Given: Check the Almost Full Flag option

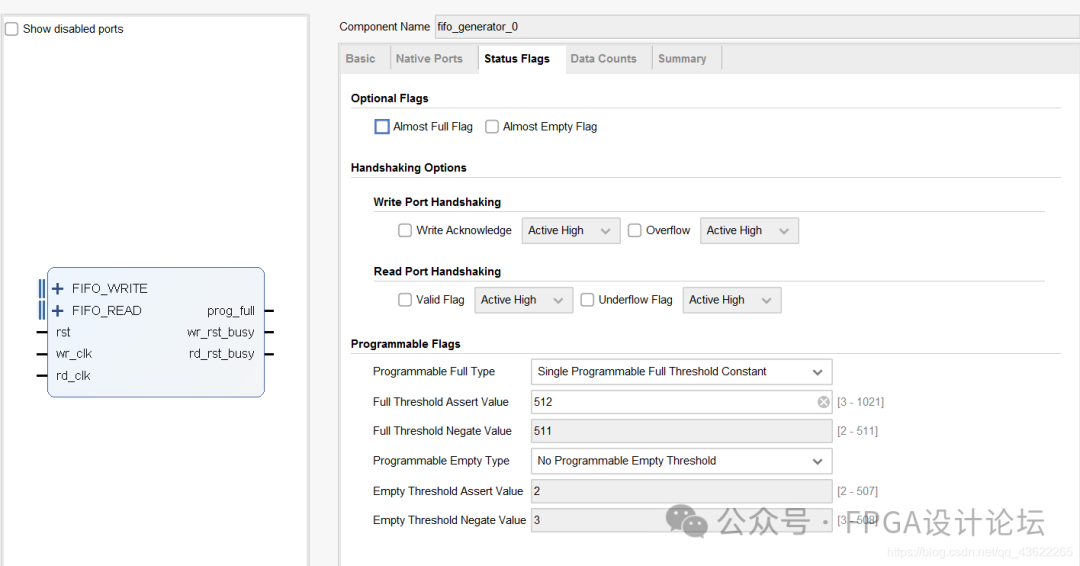Looking at the screenshot, I should tap(381, 127).
